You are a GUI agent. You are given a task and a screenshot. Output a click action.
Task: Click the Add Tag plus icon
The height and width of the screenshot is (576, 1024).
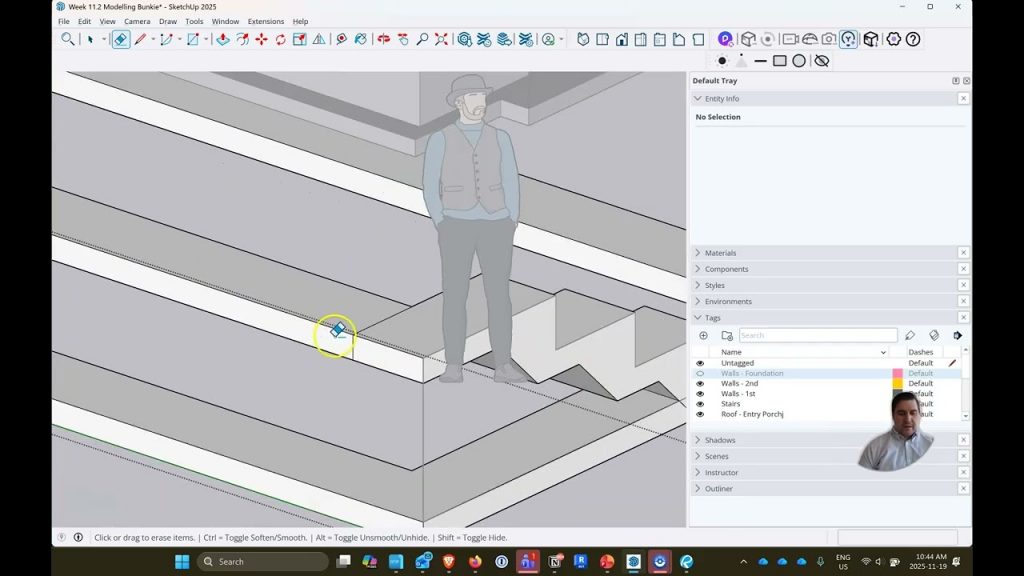coord(703,336)
